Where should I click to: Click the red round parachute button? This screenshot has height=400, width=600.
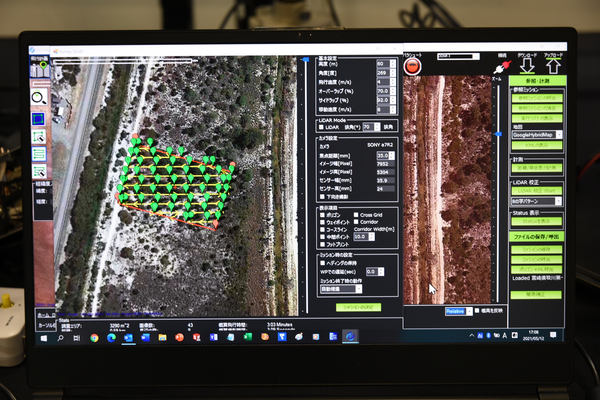[412, 66]
